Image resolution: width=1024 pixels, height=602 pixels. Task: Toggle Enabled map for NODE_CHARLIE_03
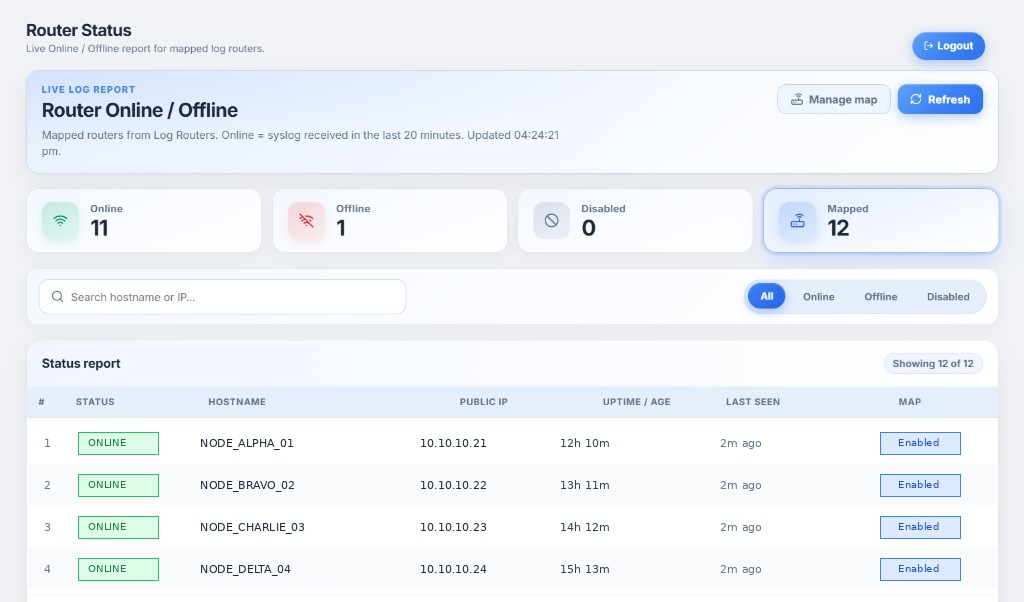(x=920, y=527)
